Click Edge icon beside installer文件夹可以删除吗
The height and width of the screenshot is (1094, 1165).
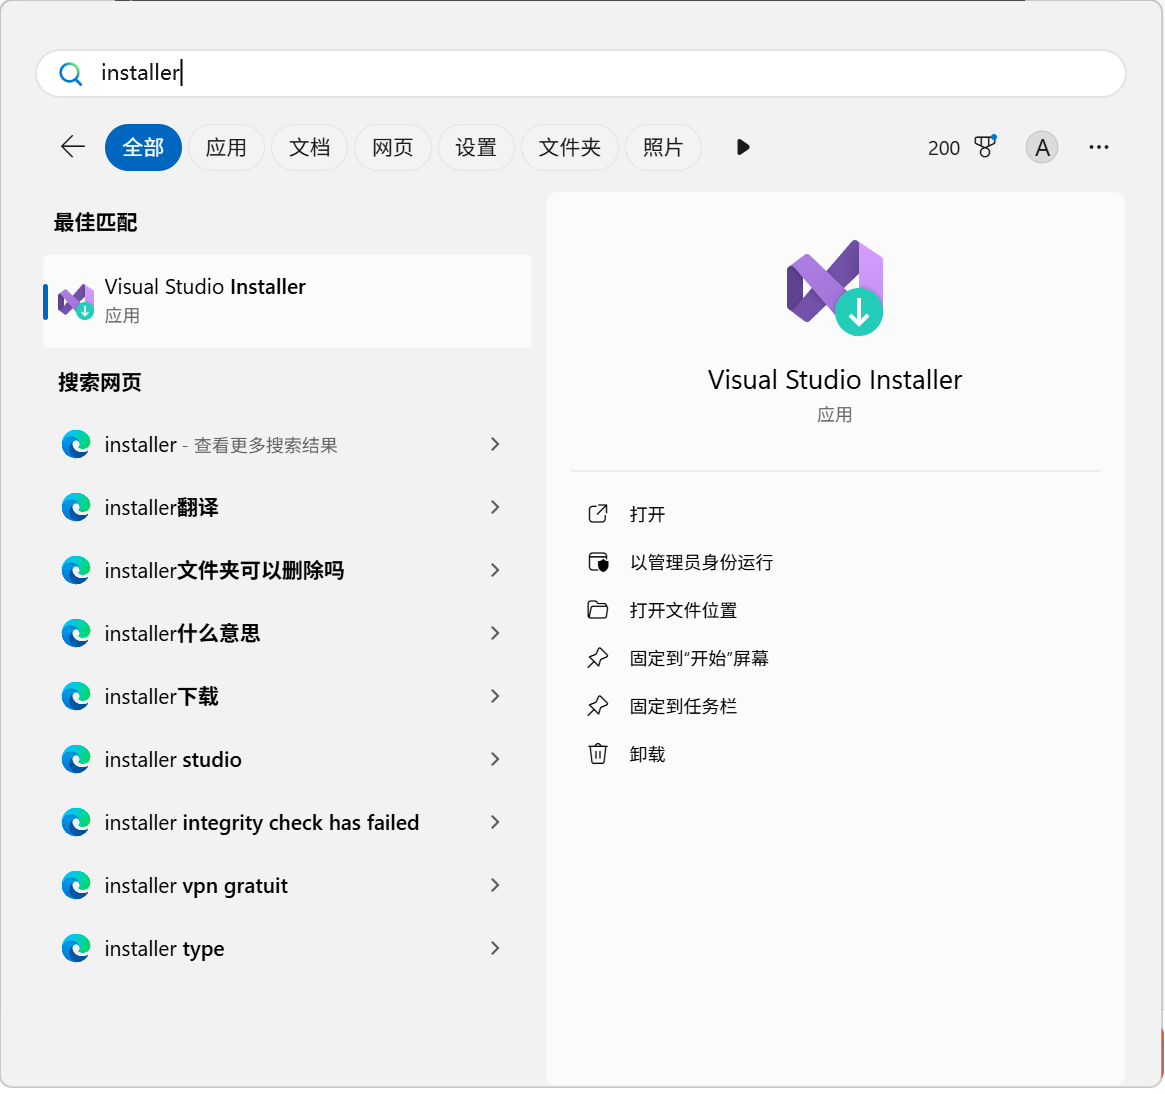pyautogui.click(x=76, y=570)
